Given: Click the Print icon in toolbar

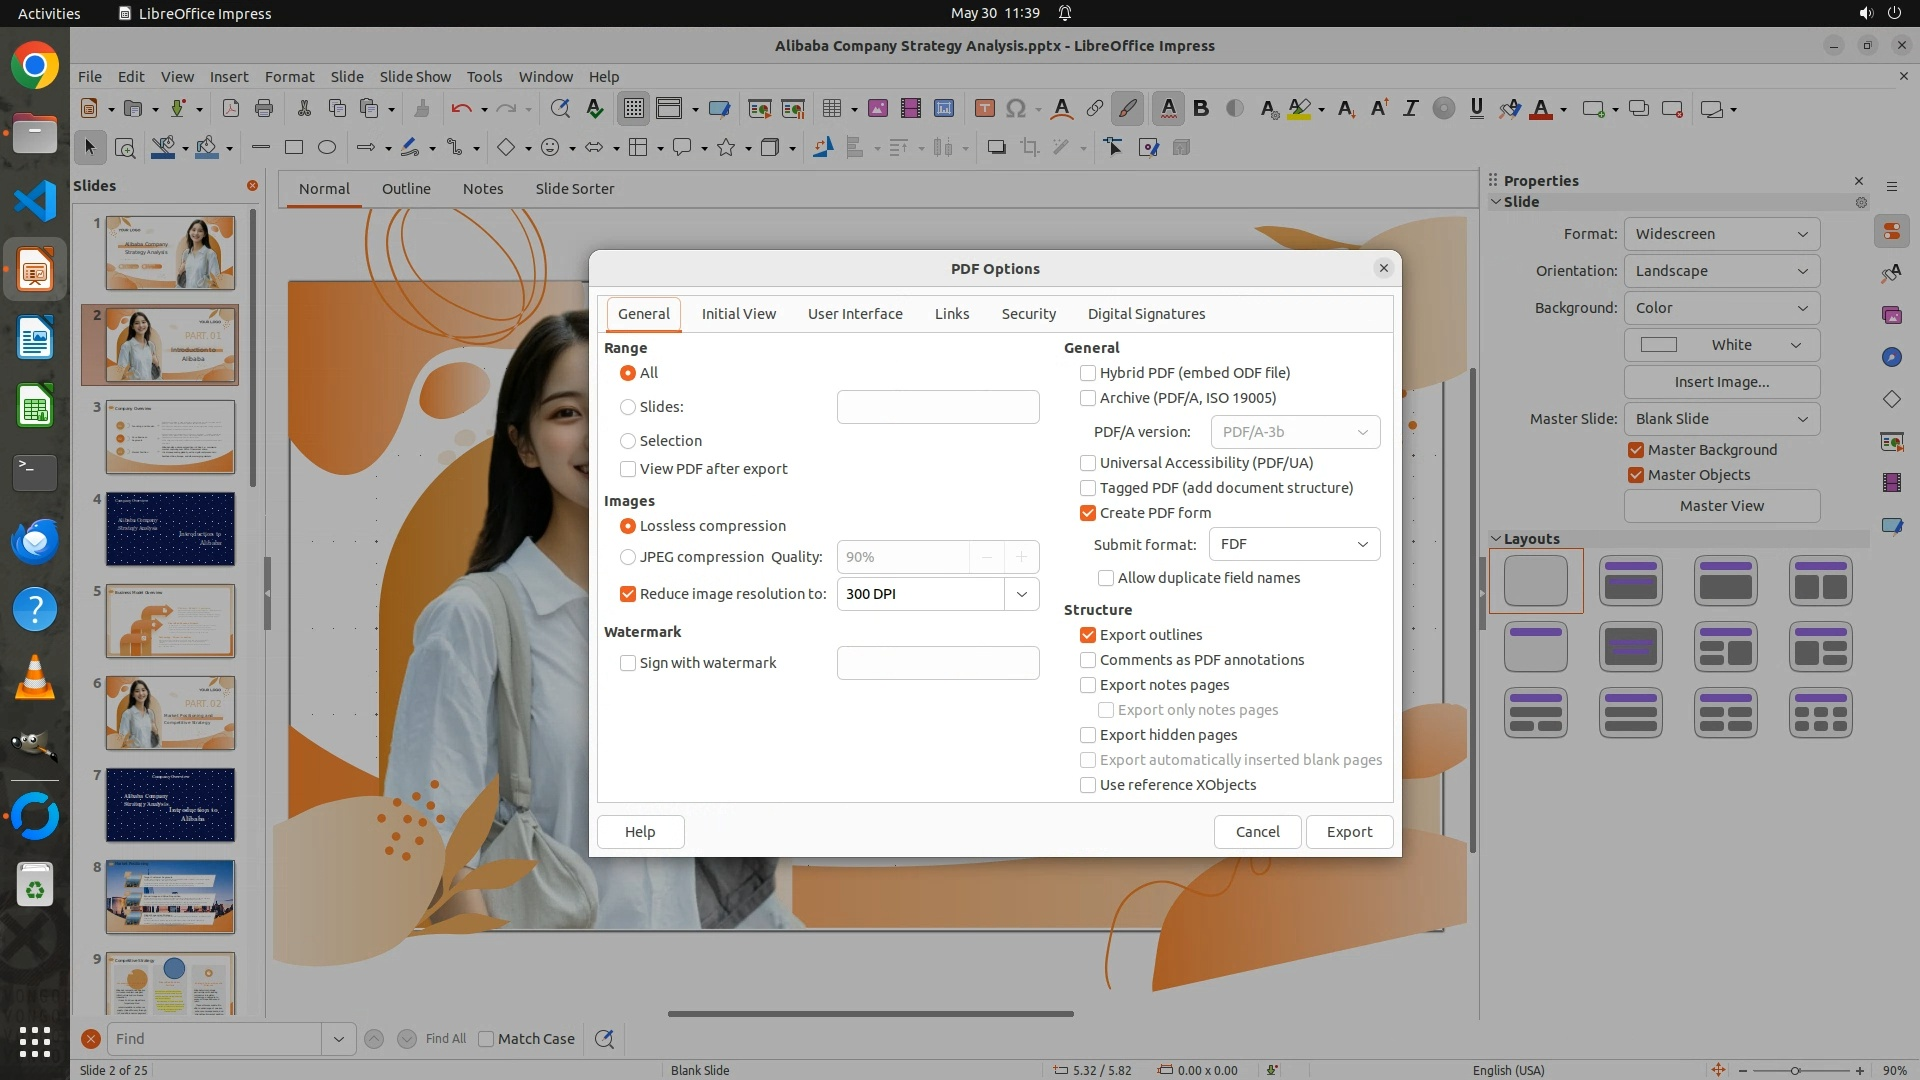Looking at the screenshot, I should tap(264, 109).
